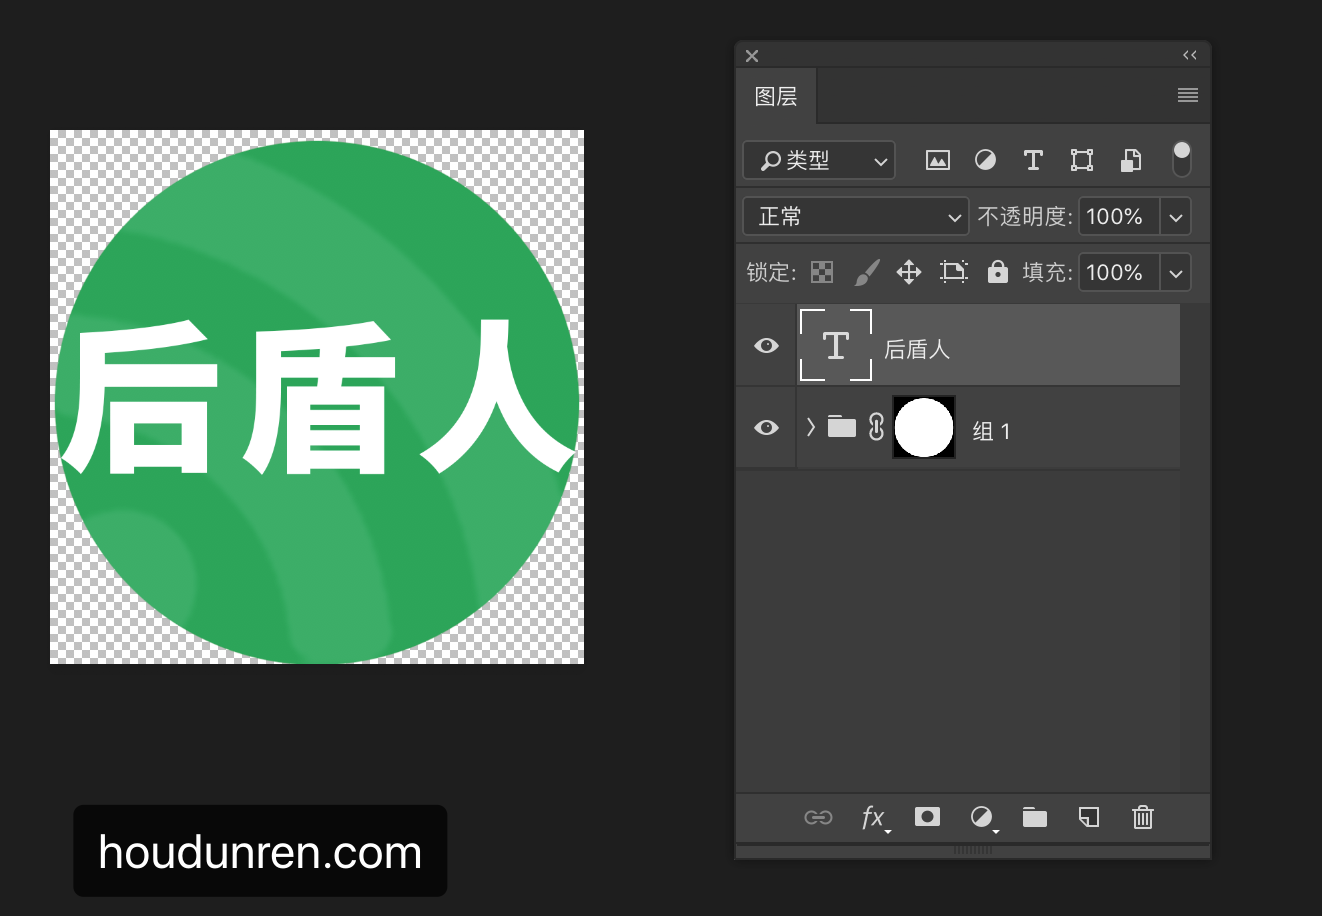Open the 类型 filter type dropdown
Image resolution: width=1322 pixels, height=916 pixels.
point(819,160)
